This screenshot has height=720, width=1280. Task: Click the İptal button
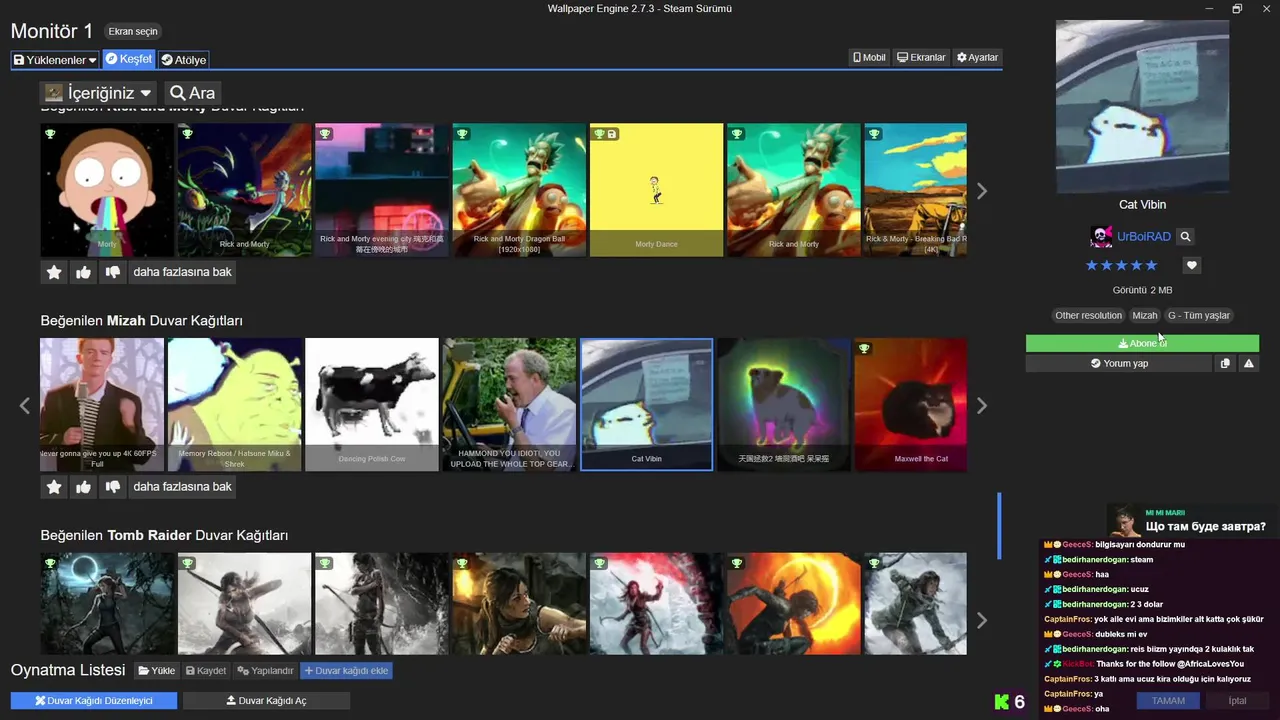1237,701
